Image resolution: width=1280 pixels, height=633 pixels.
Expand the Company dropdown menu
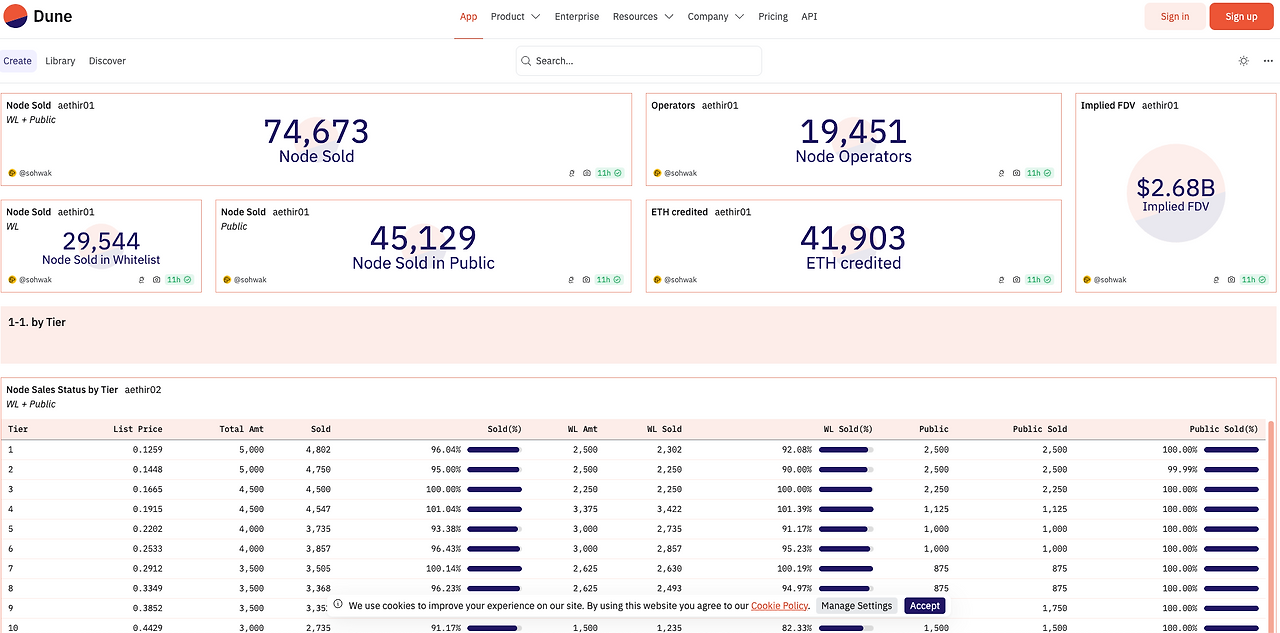[x=716, y=17]
